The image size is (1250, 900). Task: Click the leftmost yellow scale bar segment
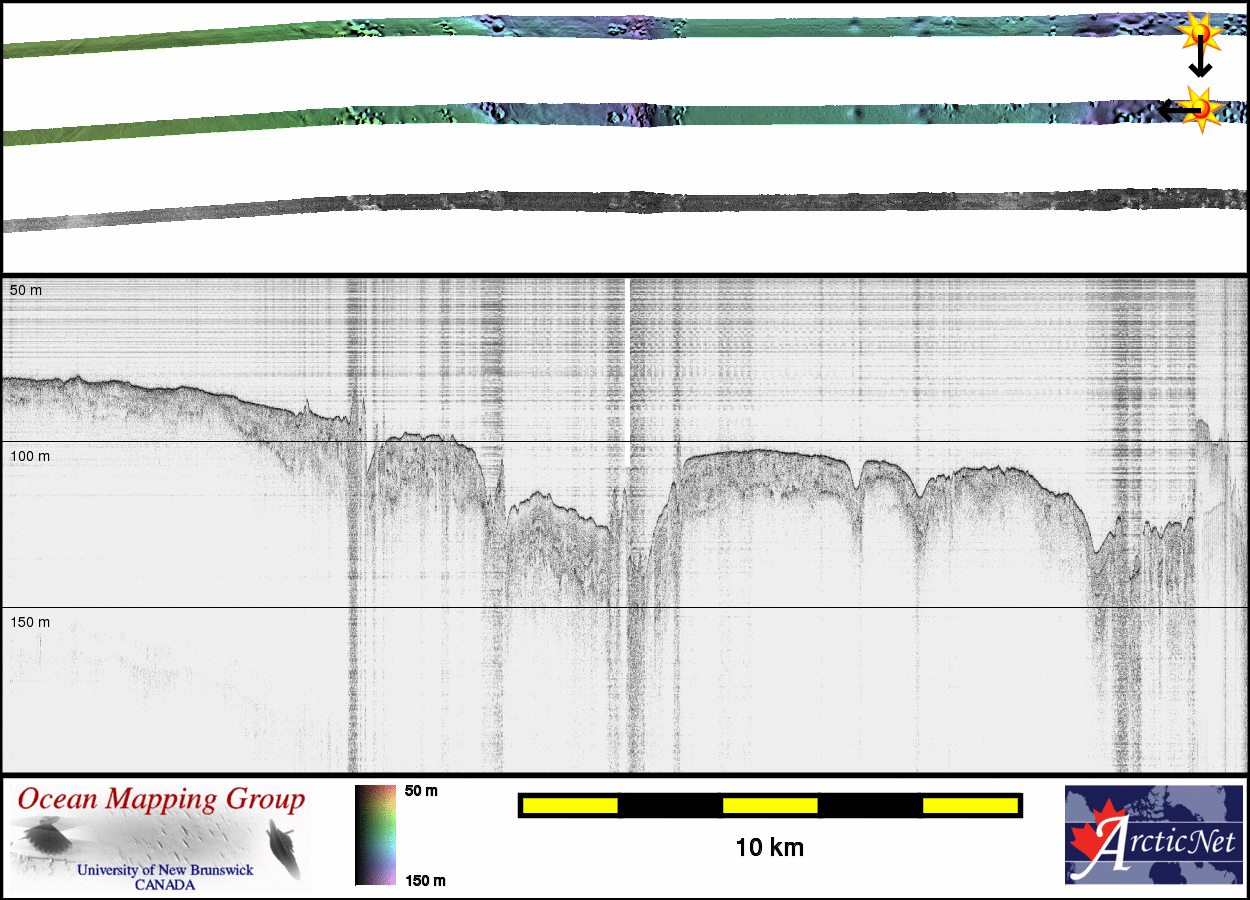pos(570,805)
